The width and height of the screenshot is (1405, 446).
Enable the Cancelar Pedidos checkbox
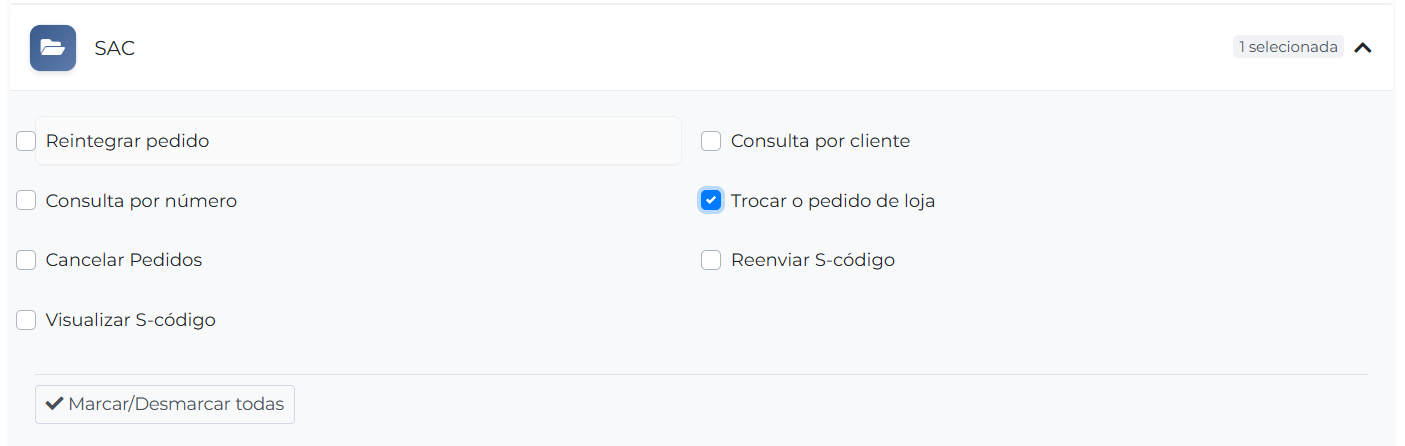[x=26, y=260]
